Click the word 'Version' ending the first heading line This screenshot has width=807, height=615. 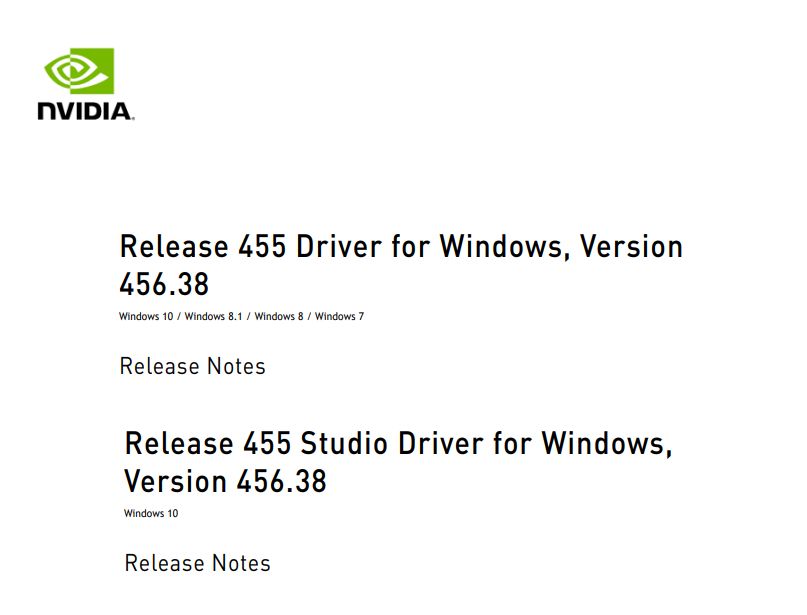click(631, 246)
